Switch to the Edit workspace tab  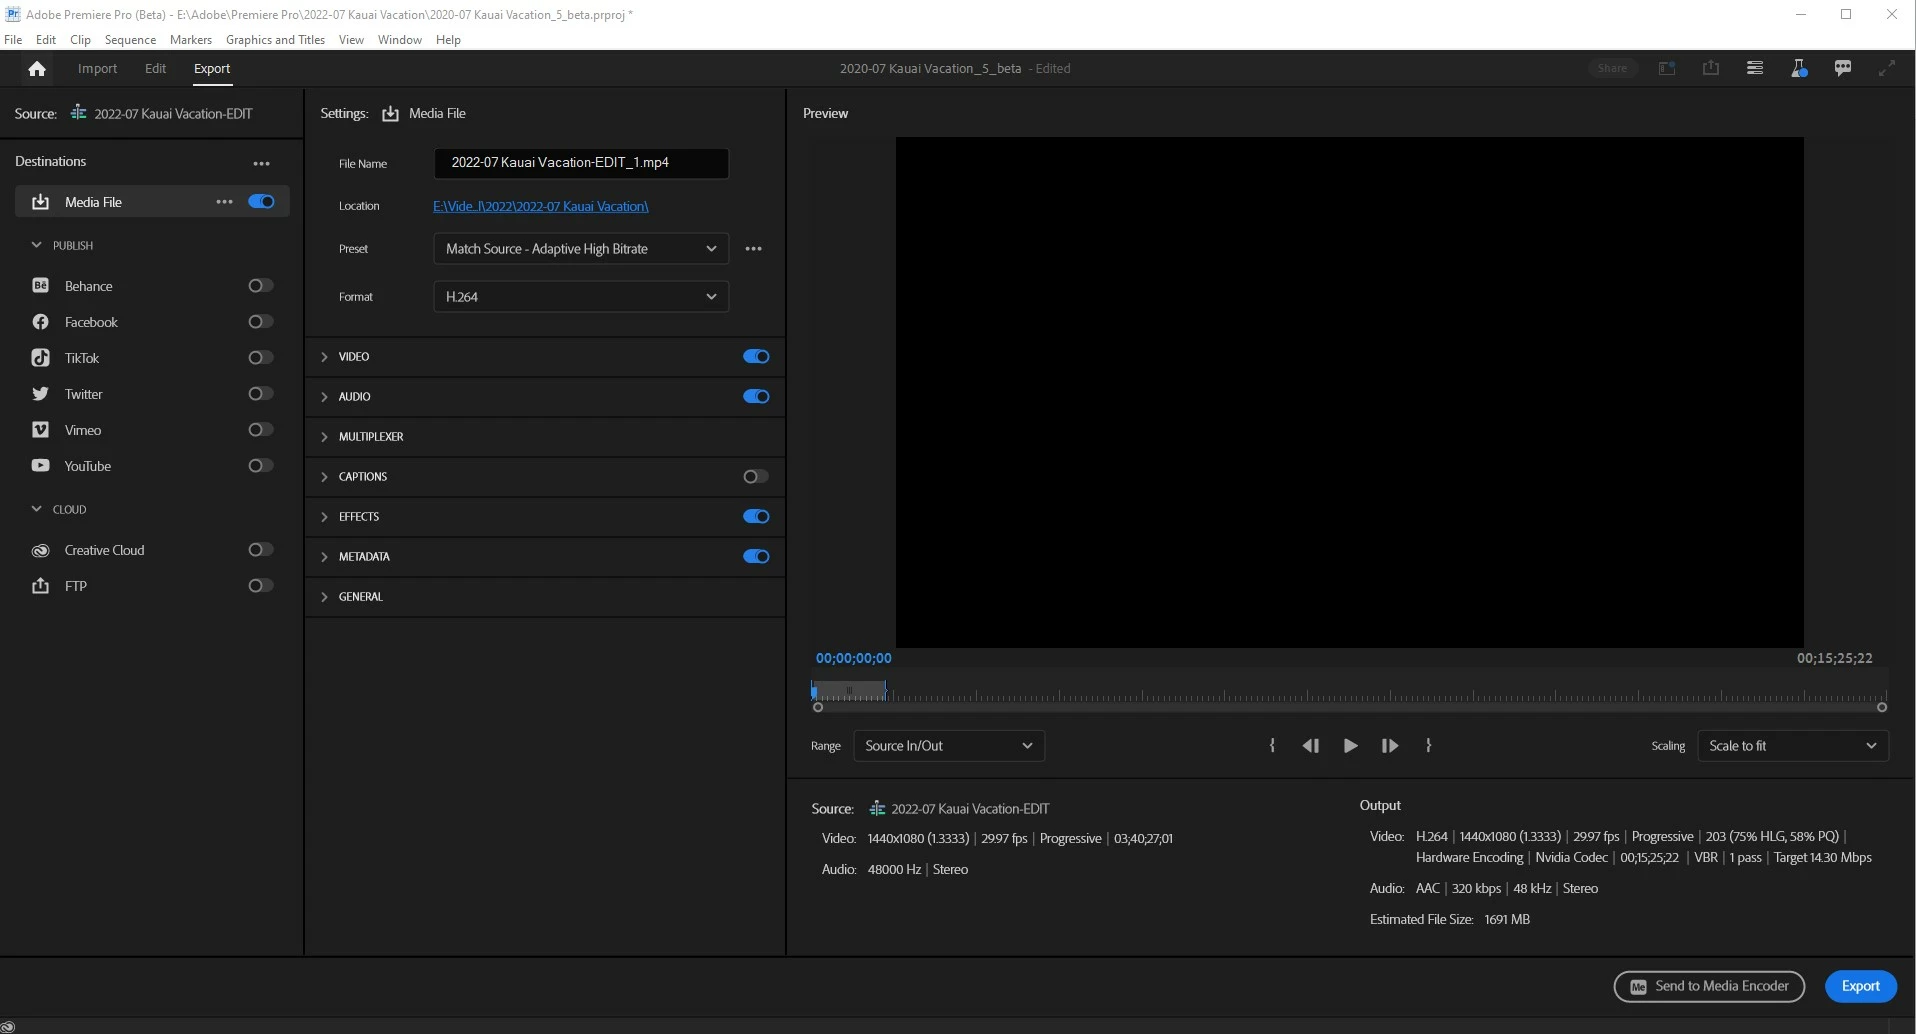[x=155, y=68]
